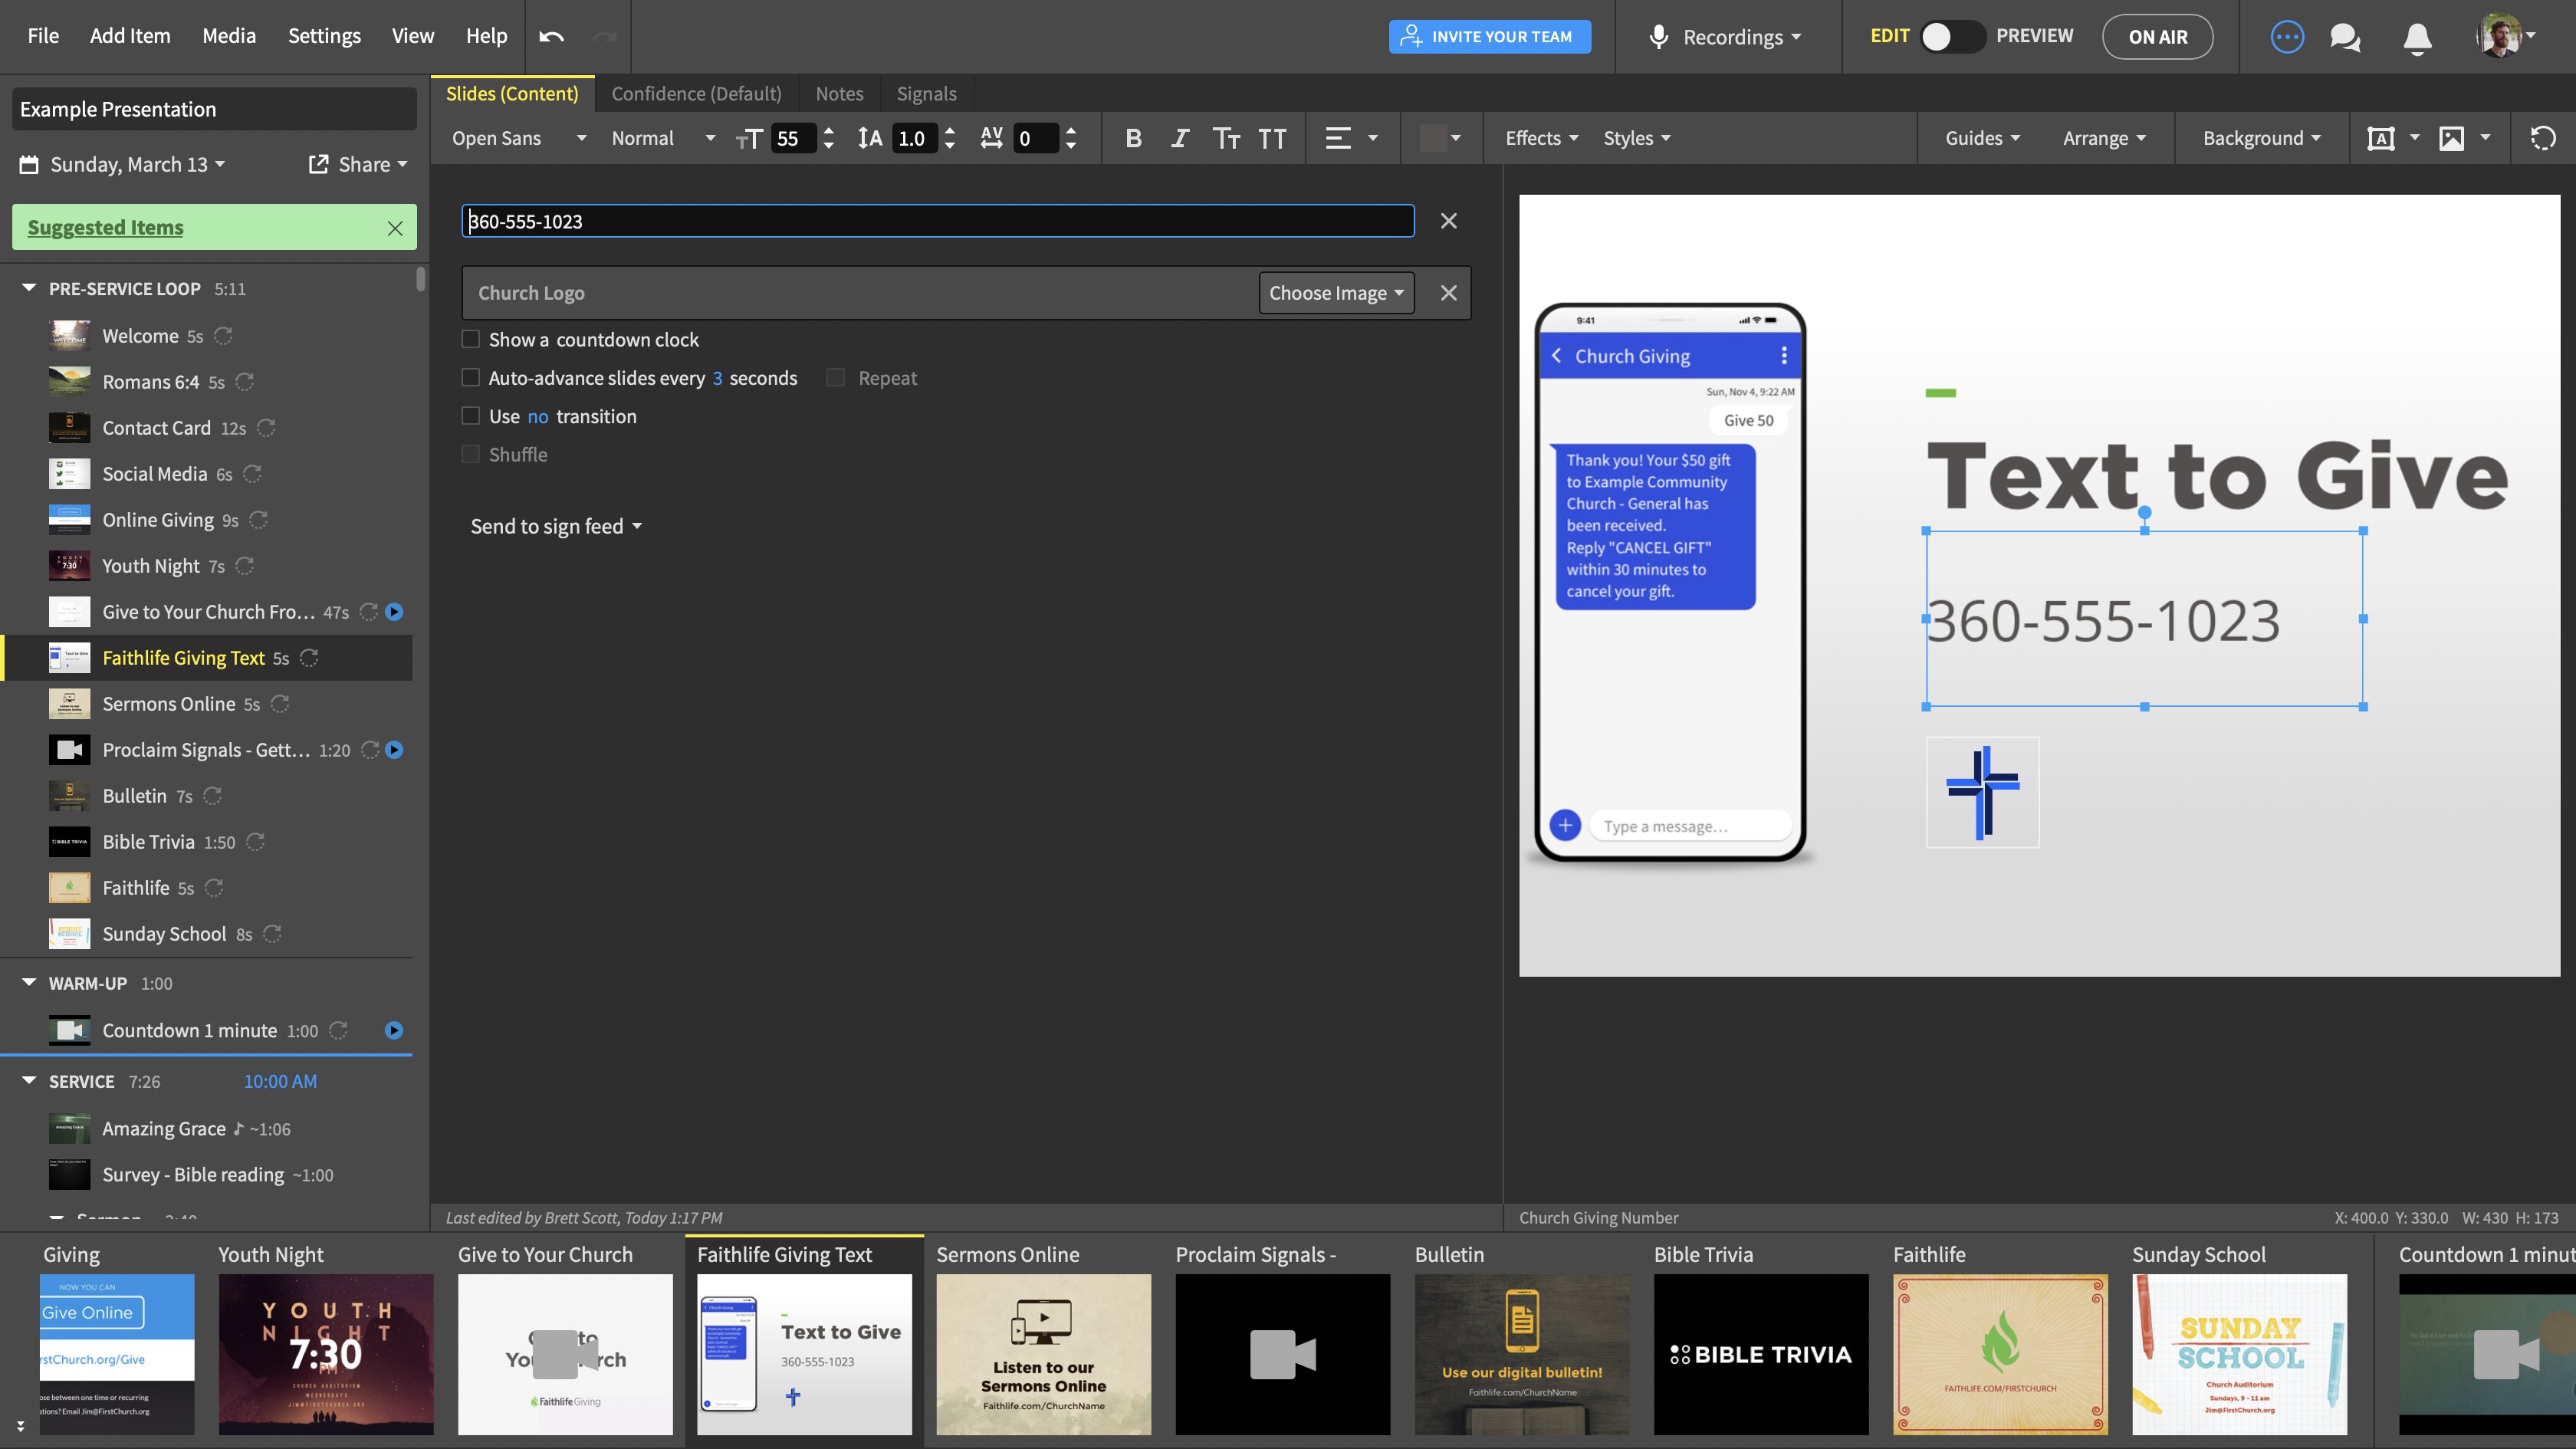
Task: Open the Guides dropdown
Action: pyautogui.click(x=1982, y=138)
